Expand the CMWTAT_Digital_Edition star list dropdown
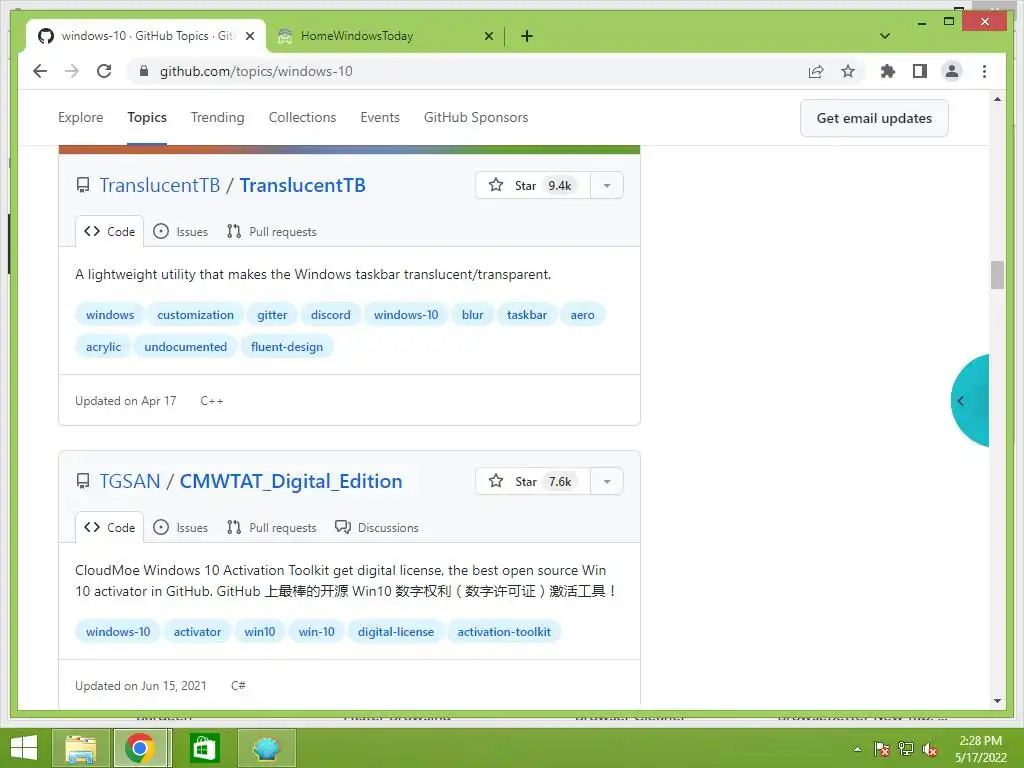This screenshot has width=1024, height=768. [607, 481]
